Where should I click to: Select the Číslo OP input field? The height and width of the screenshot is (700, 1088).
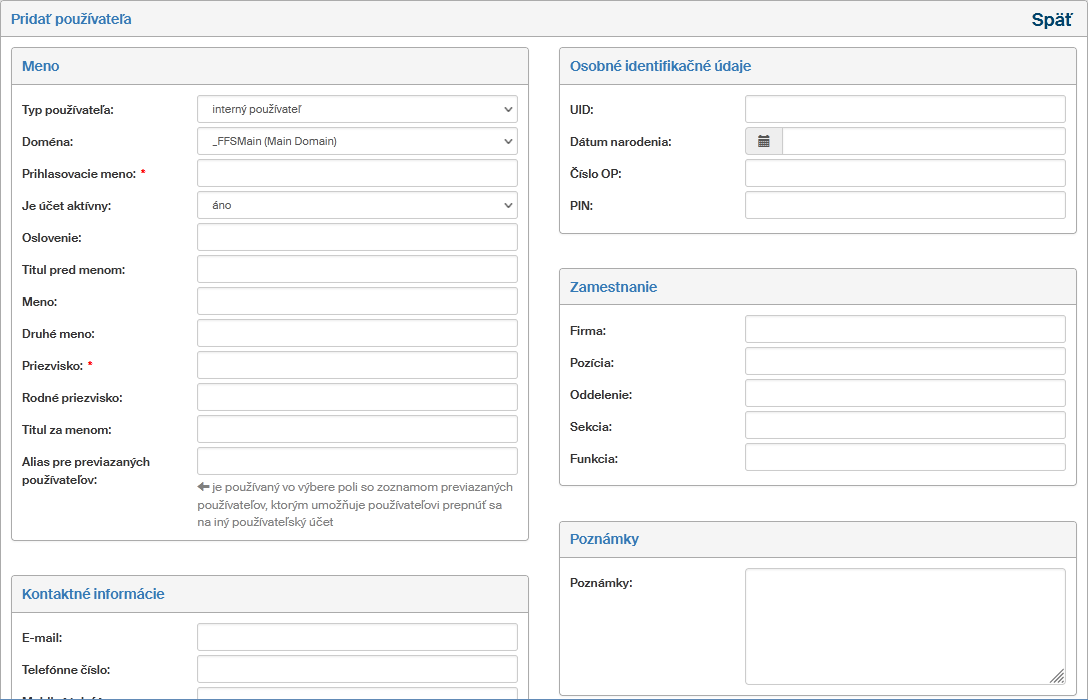(905, 173)
